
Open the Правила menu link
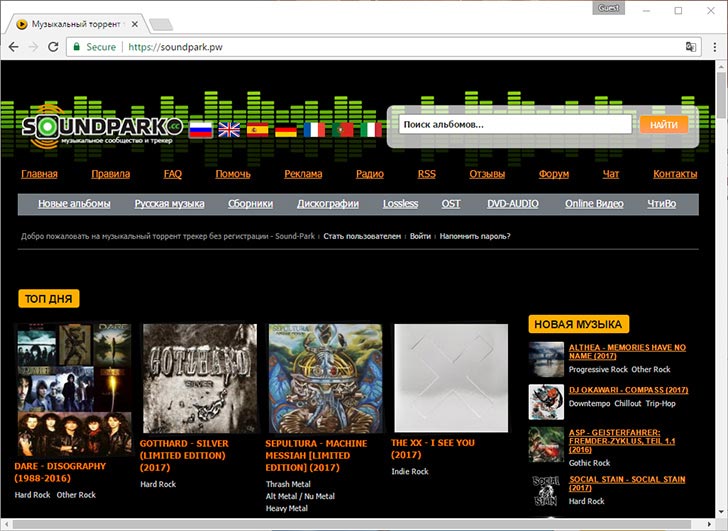point(110,174)
